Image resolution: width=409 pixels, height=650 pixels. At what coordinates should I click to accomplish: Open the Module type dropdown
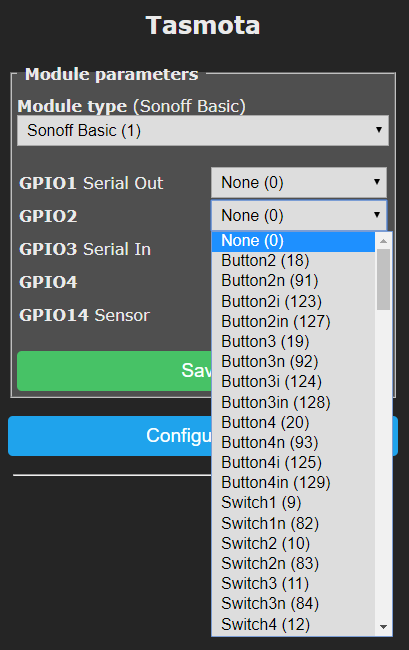tap(203, 131)
